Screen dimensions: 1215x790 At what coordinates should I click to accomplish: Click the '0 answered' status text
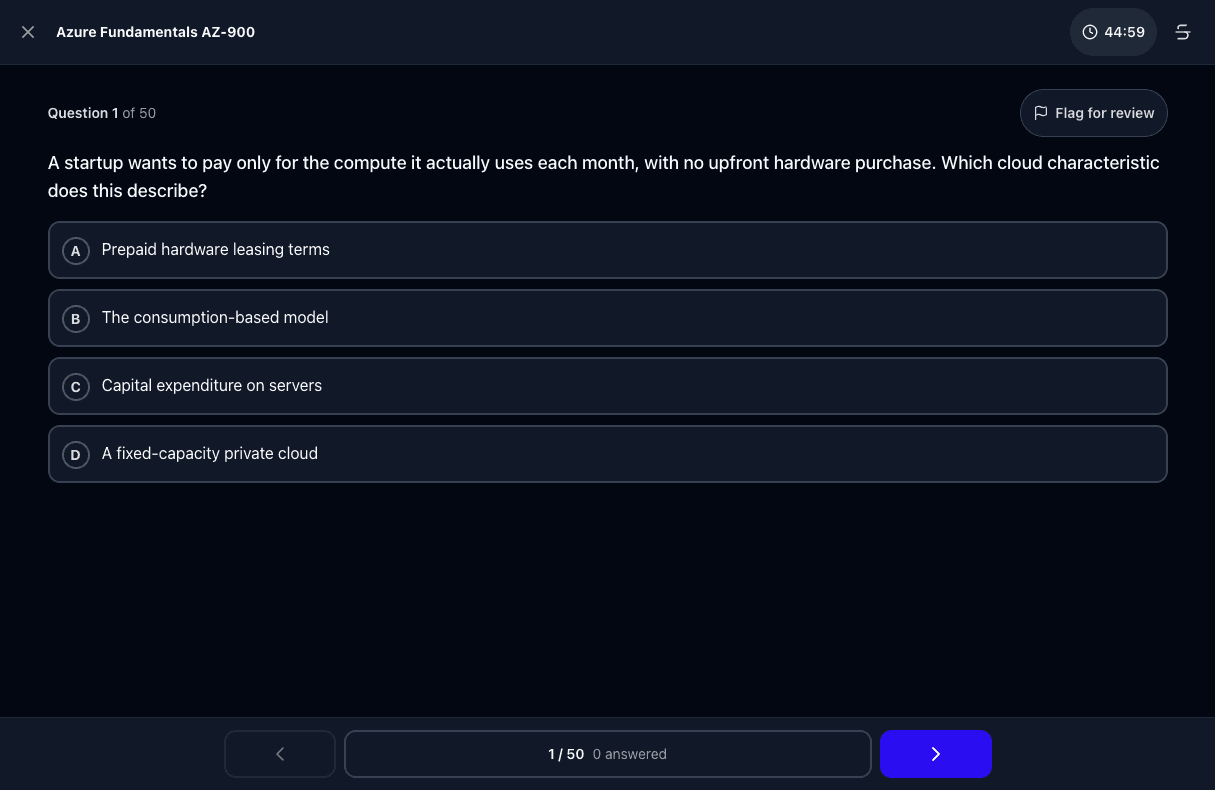tap(630, 754)
